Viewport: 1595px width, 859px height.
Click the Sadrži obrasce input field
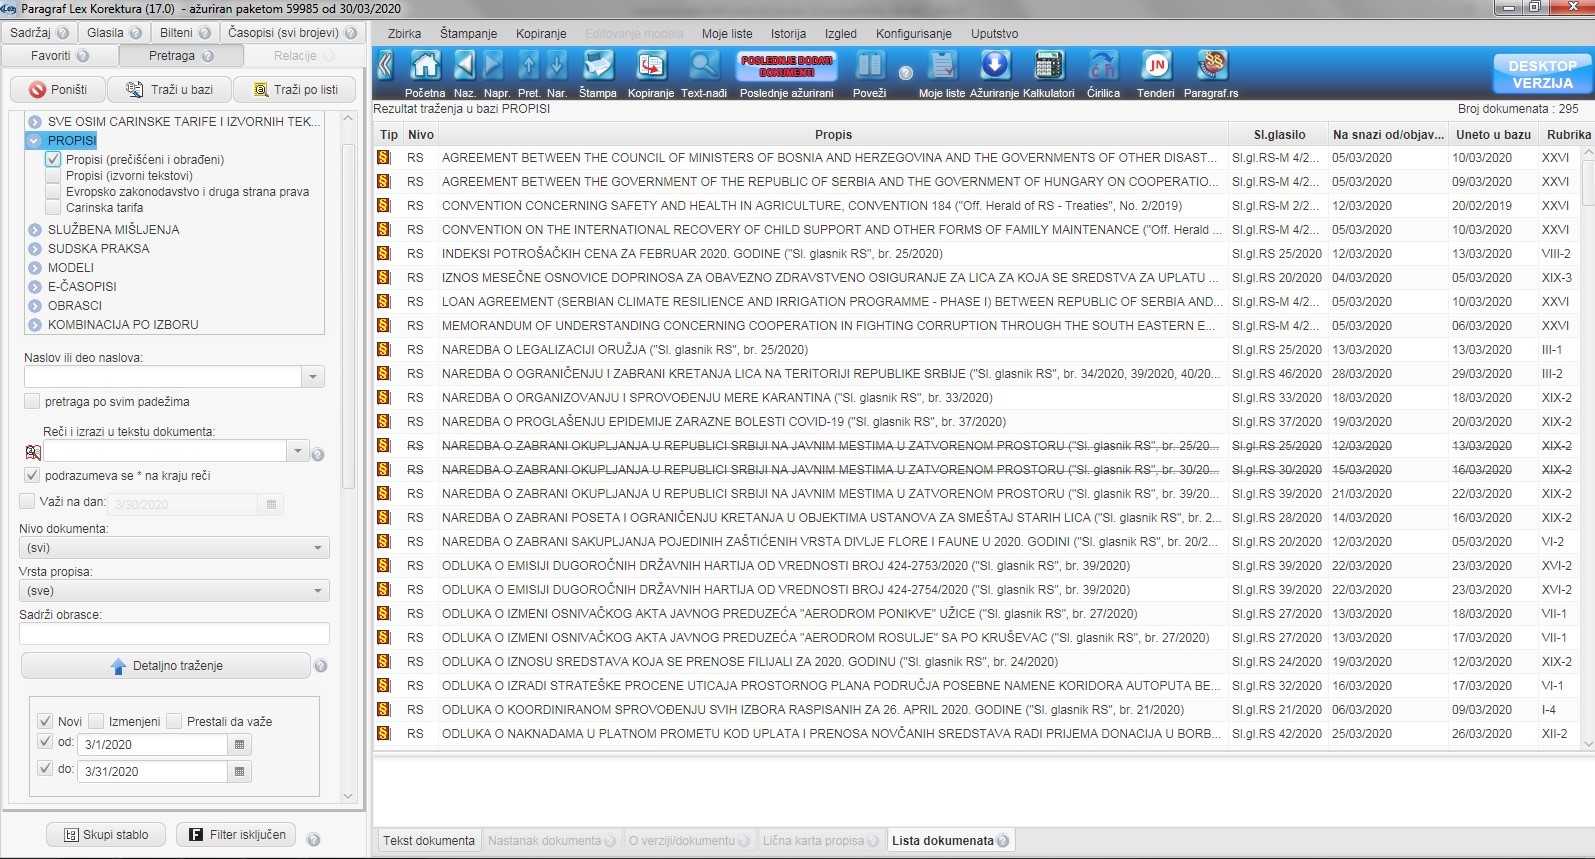point(174,634)
